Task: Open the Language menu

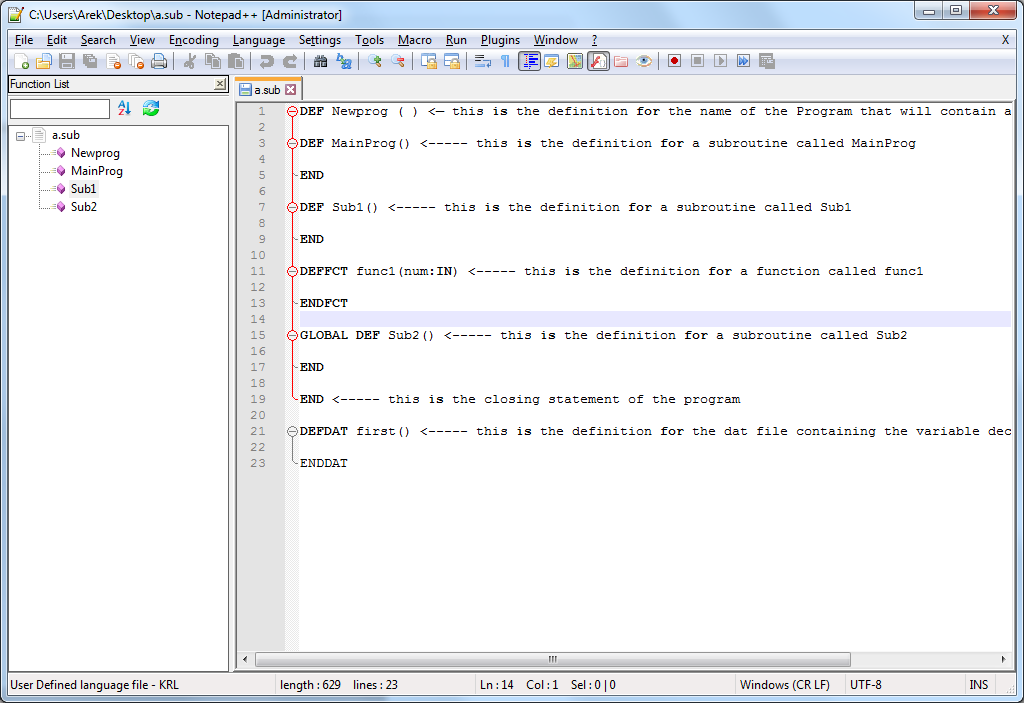Action: pyautogui.click(x=259, y=40)
